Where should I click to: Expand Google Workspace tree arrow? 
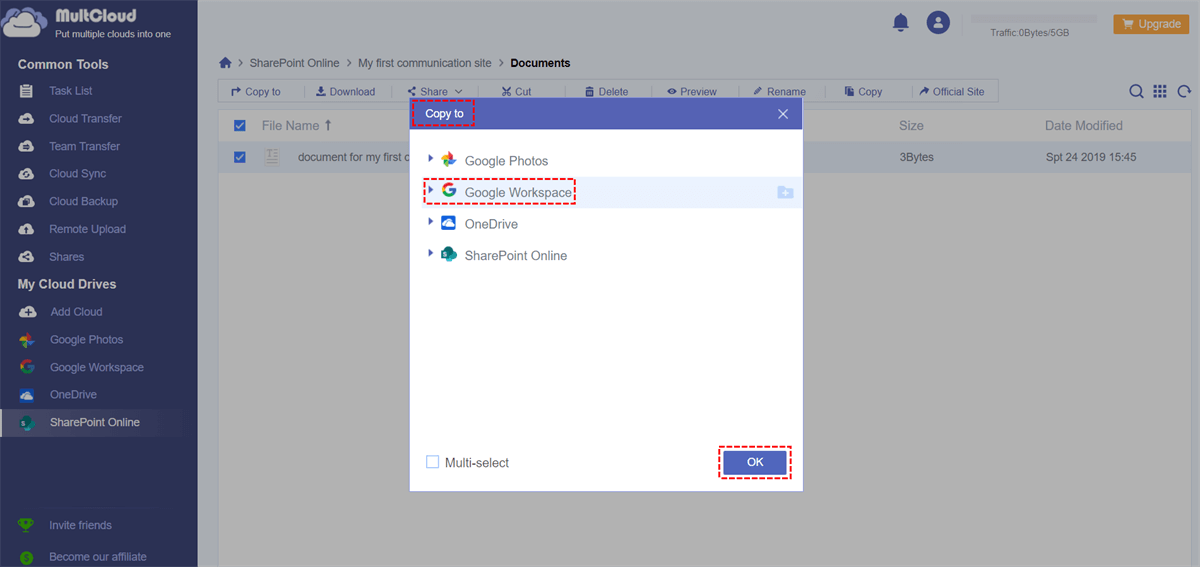(431, 190)
